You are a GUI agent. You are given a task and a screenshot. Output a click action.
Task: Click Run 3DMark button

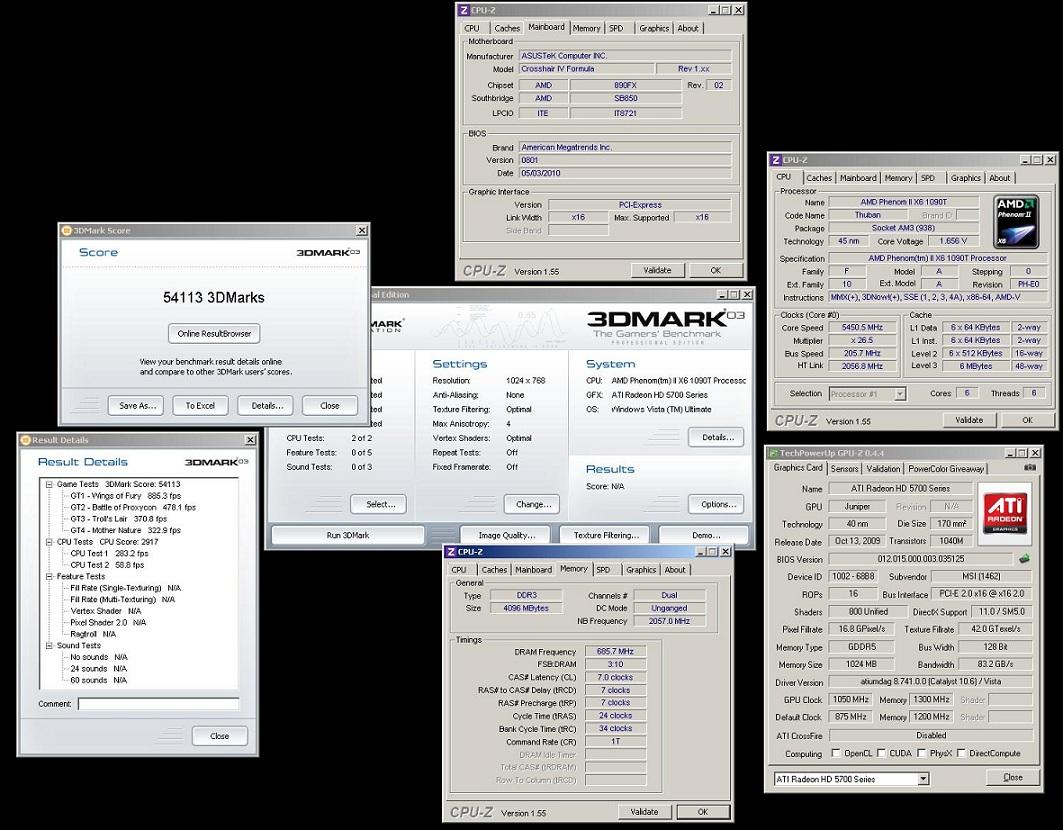pos(348,535)
